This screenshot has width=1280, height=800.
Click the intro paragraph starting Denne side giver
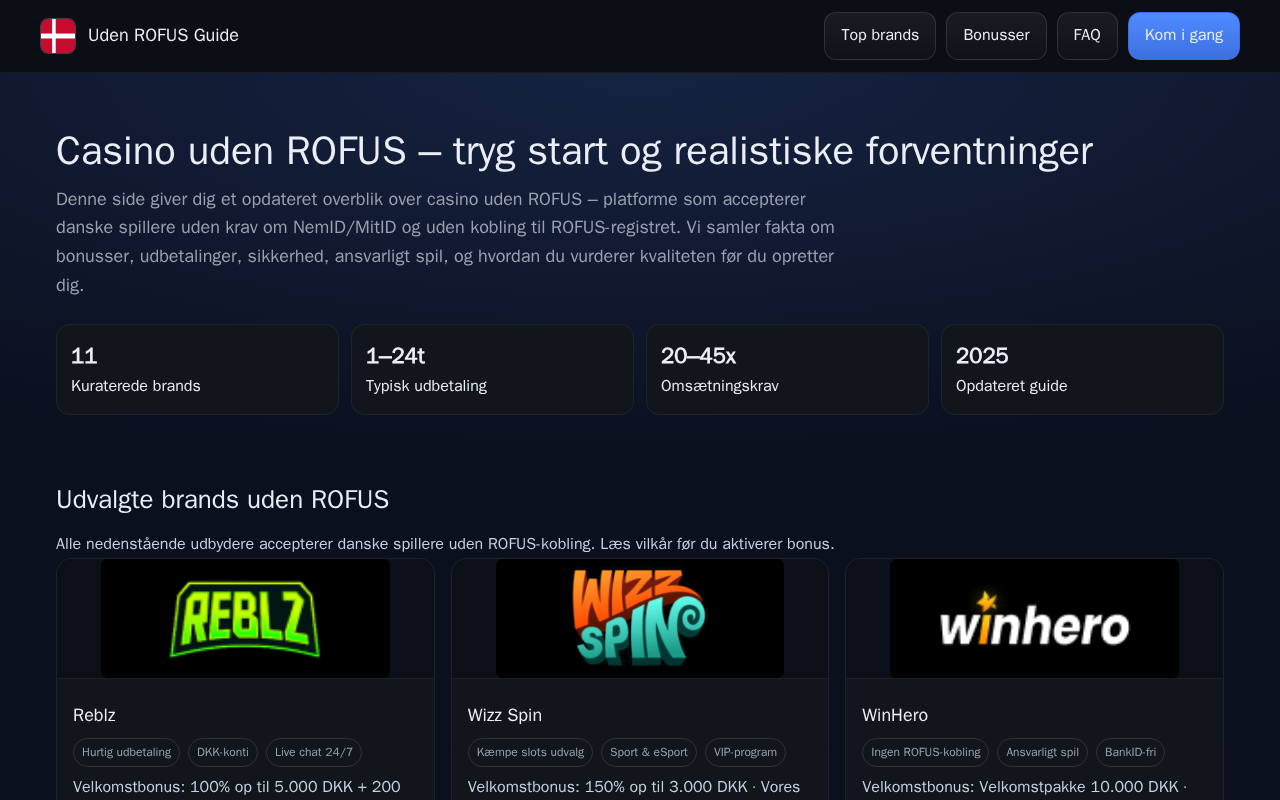[x=446, y=242]
